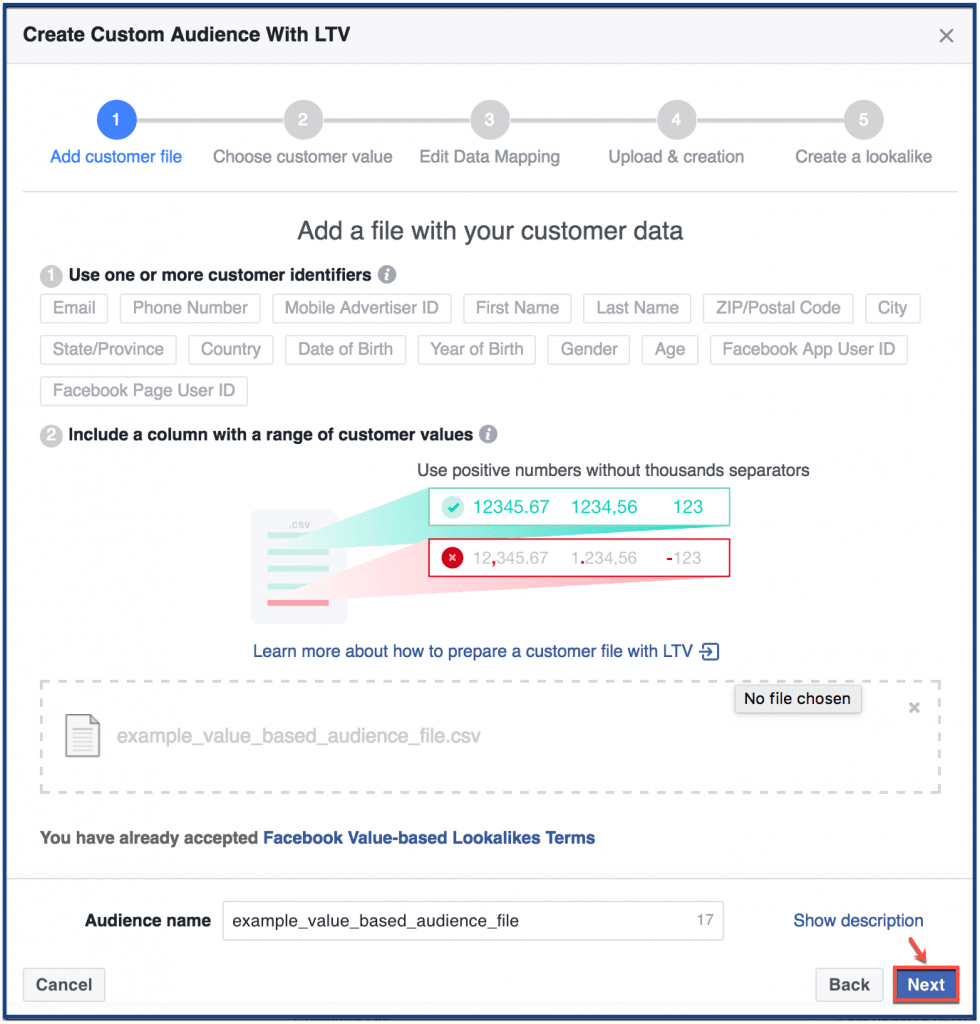
Task: Select the Email identifier tag
Action: (x=74, y=308)
